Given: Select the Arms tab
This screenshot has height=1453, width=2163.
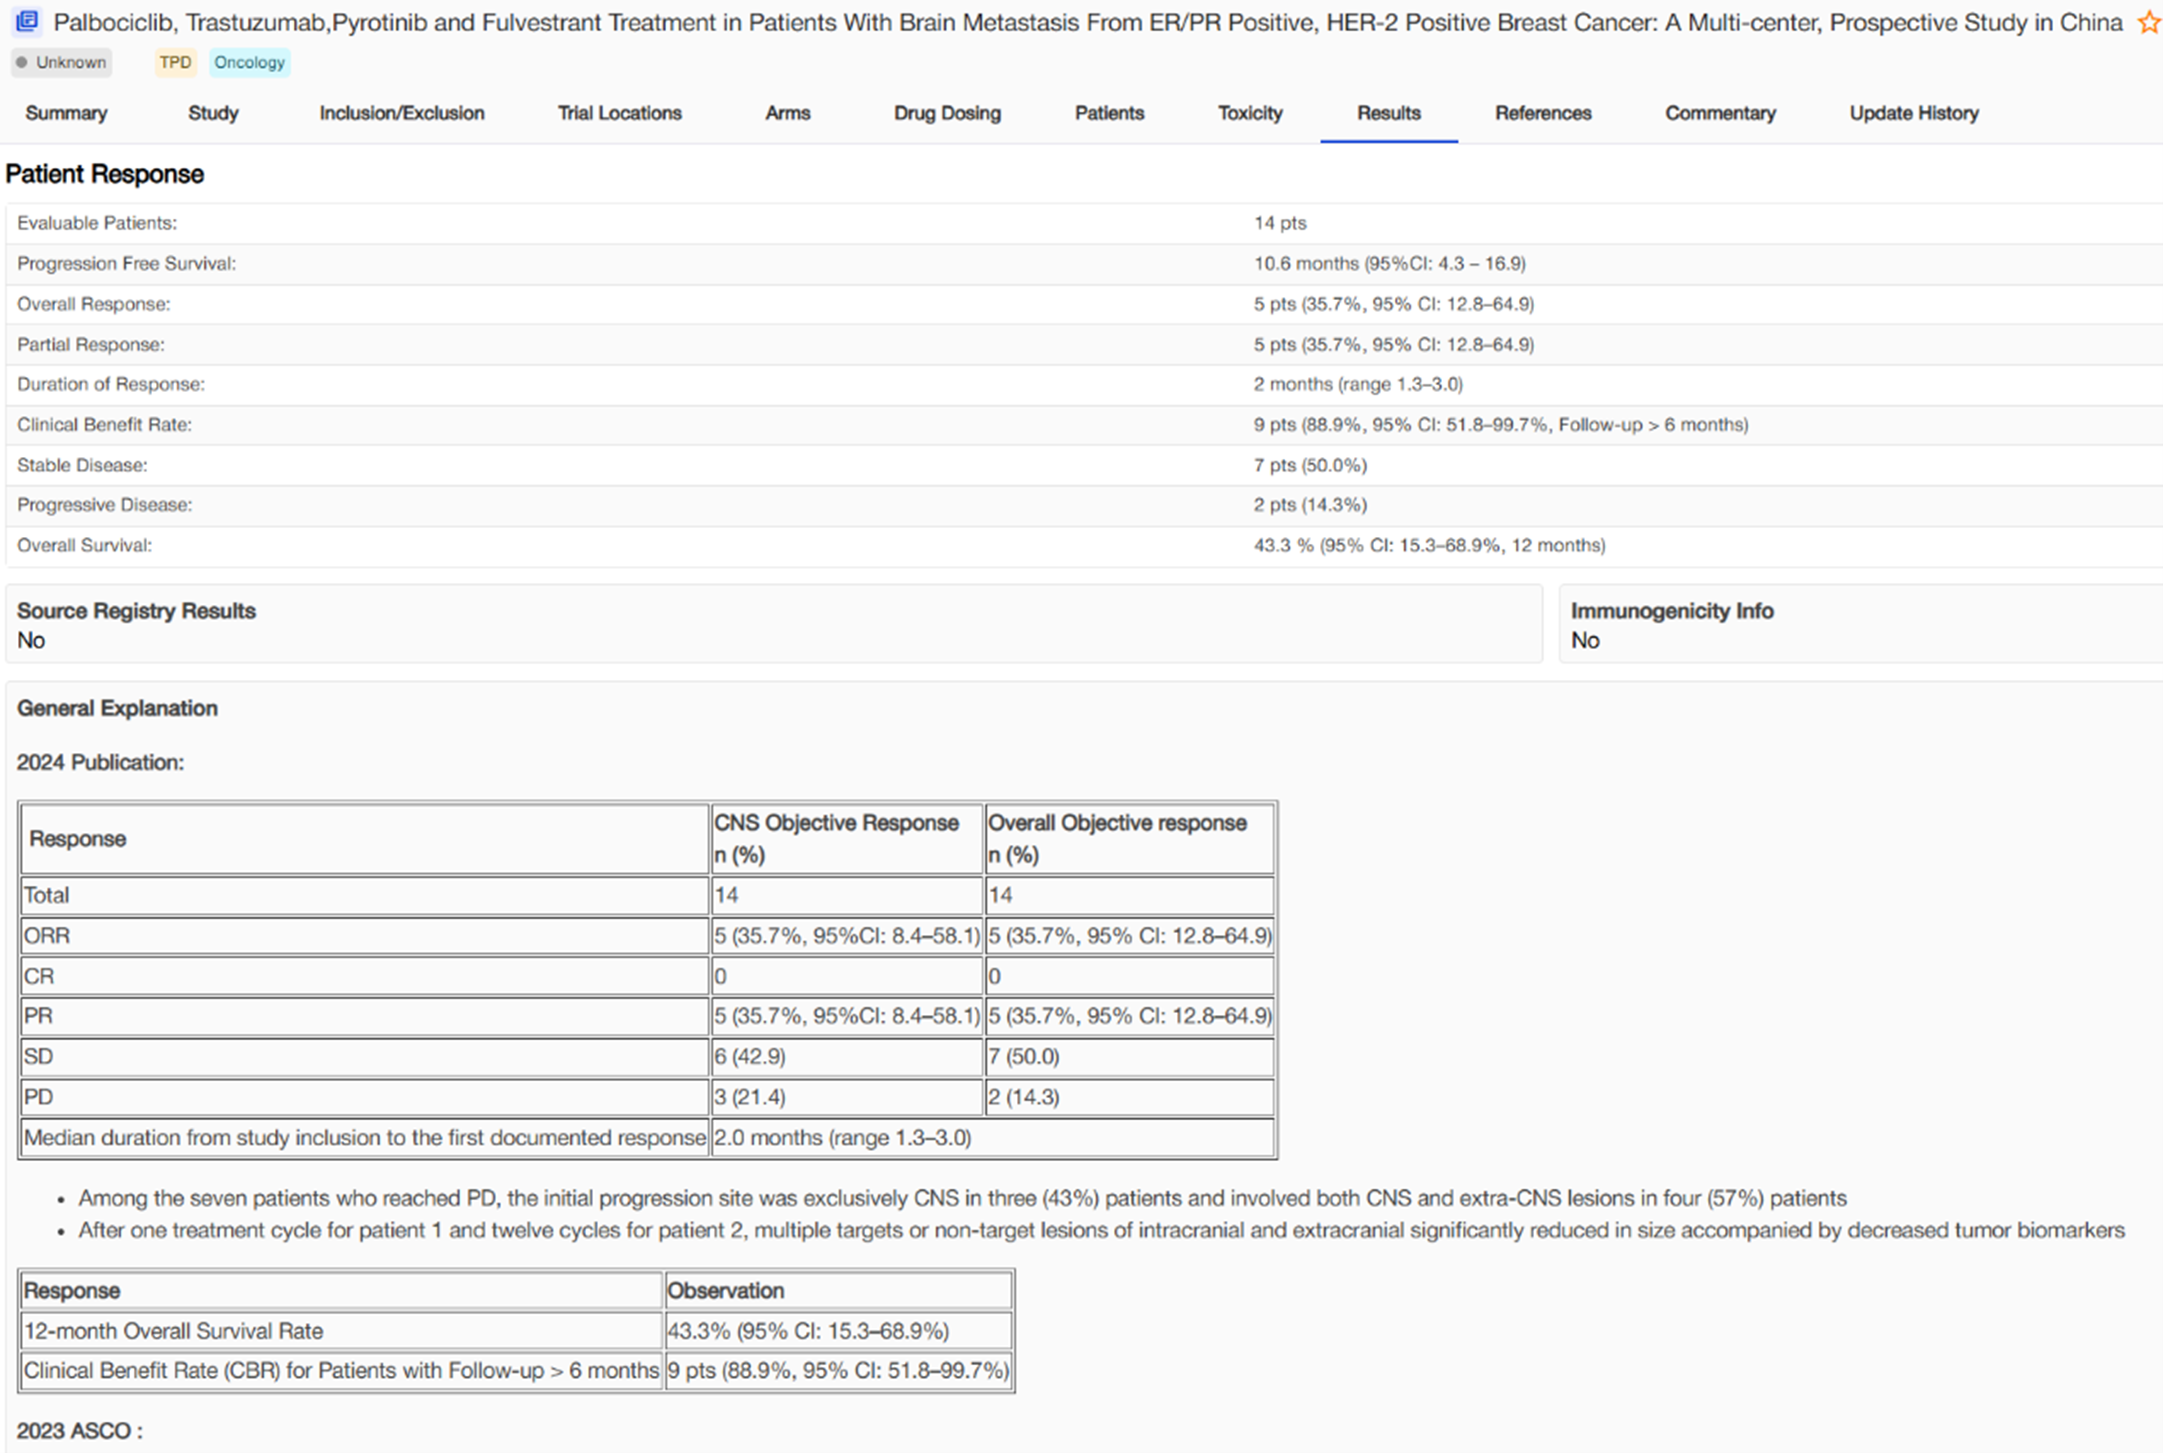Looking at the screenshot, I should (787, 113).
